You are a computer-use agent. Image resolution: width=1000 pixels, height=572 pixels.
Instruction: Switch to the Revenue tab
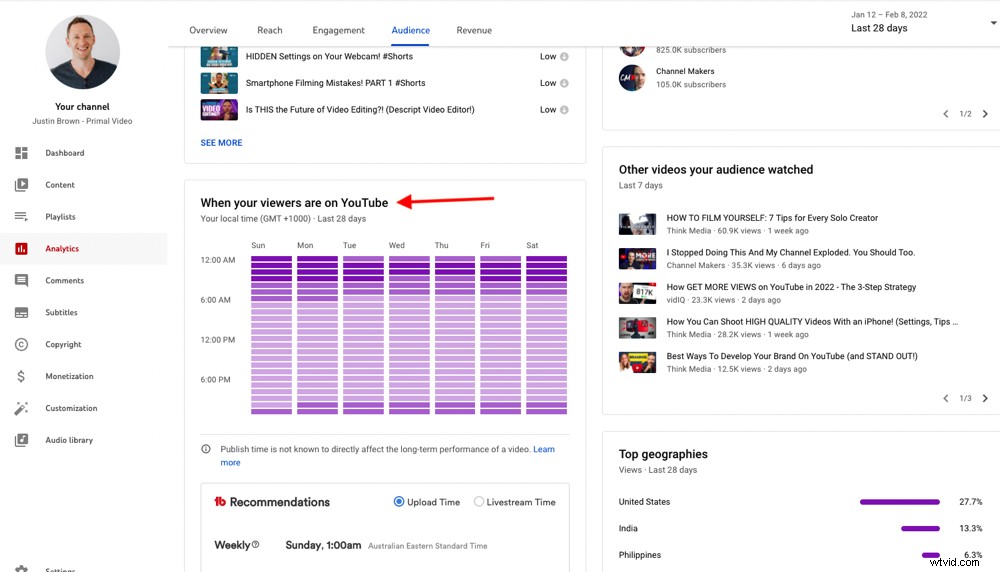click(474, 30)
